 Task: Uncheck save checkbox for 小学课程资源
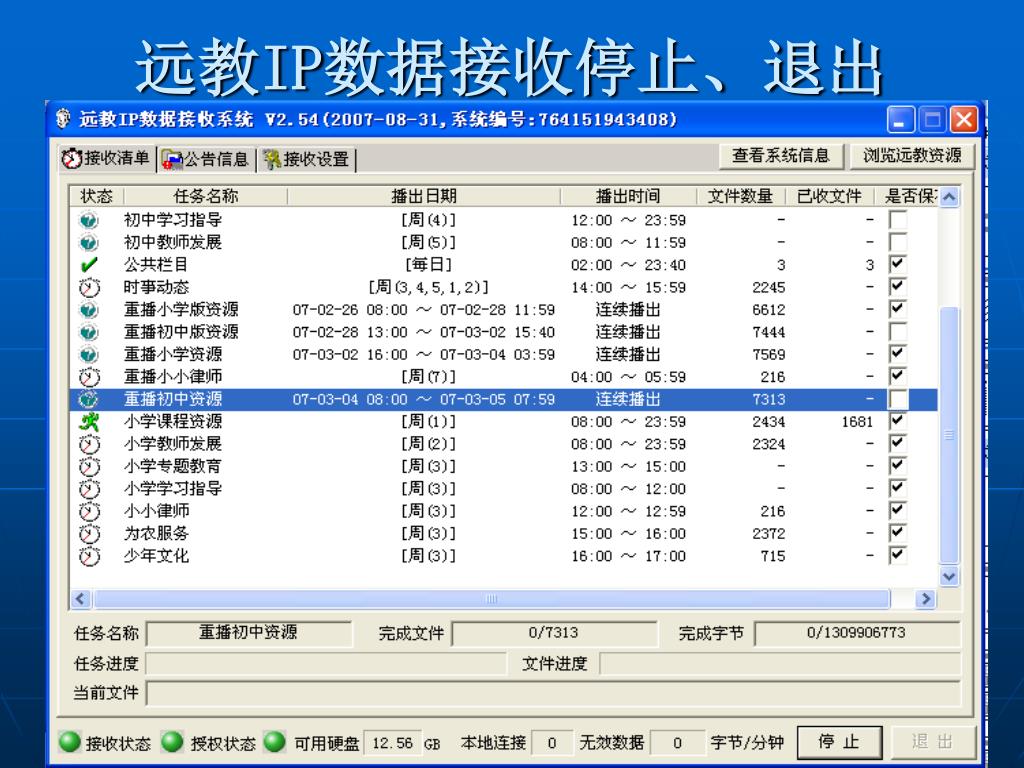(x=898, y=421)
